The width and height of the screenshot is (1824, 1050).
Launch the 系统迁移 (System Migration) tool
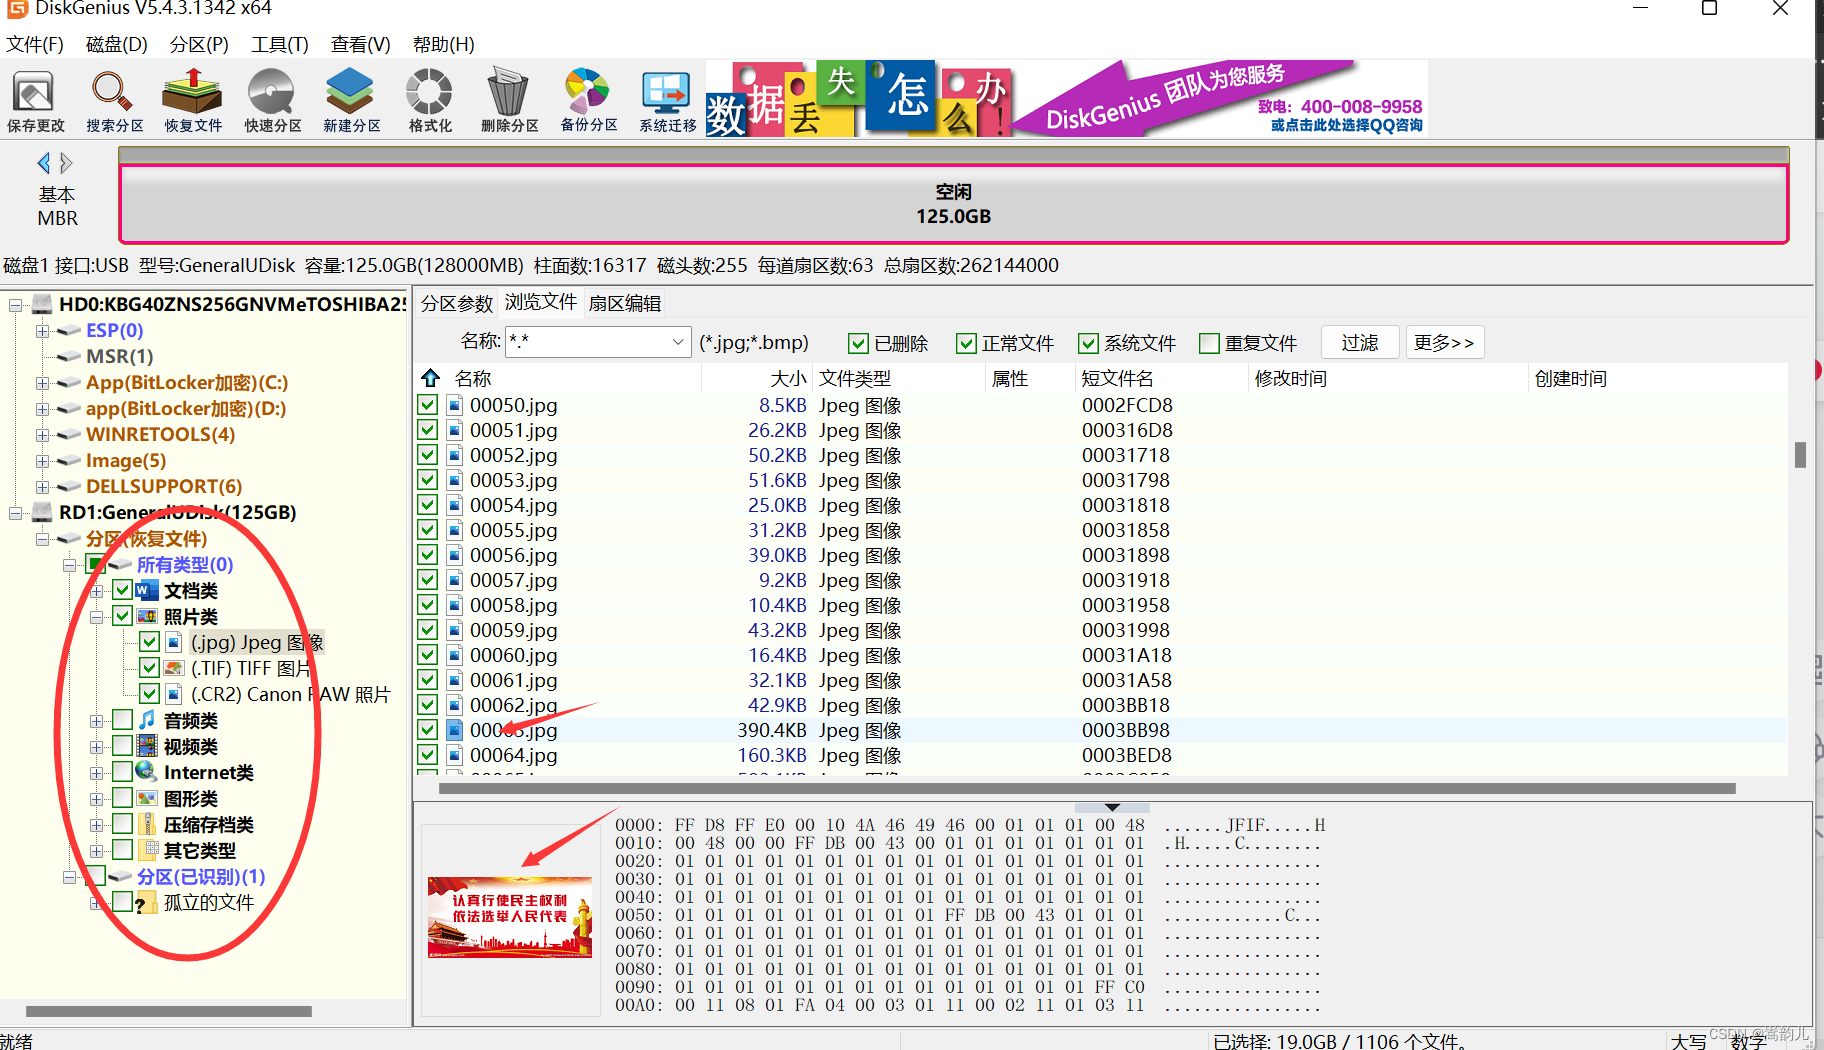click(665, 98)
